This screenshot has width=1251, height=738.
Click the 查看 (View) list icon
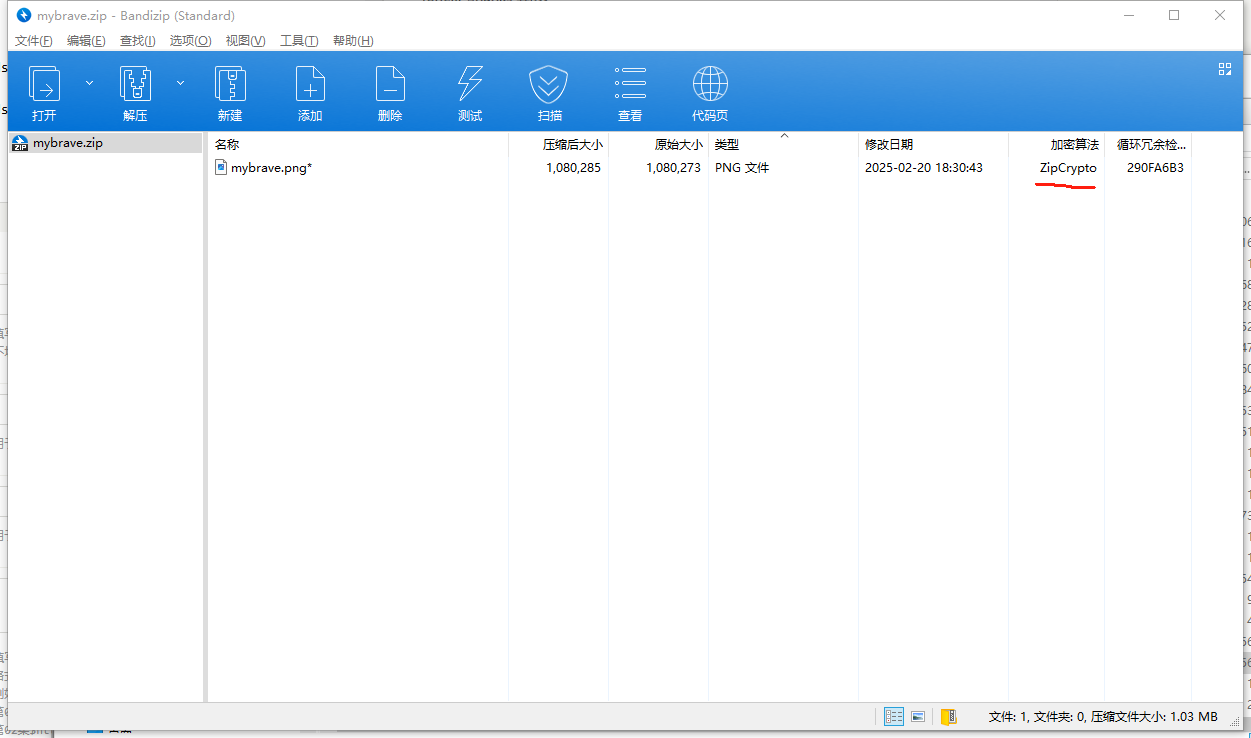pyautogui.click(x=630, y=84)
